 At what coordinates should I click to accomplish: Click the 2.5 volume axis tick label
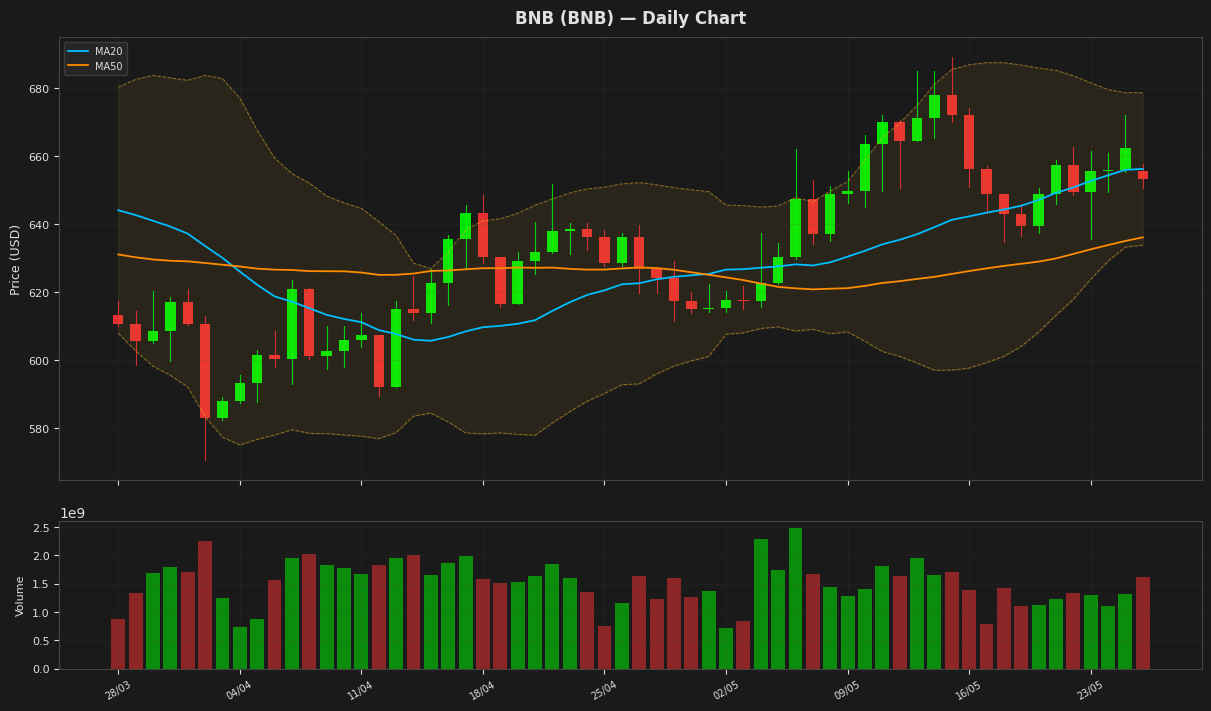[x=42, y=528]
